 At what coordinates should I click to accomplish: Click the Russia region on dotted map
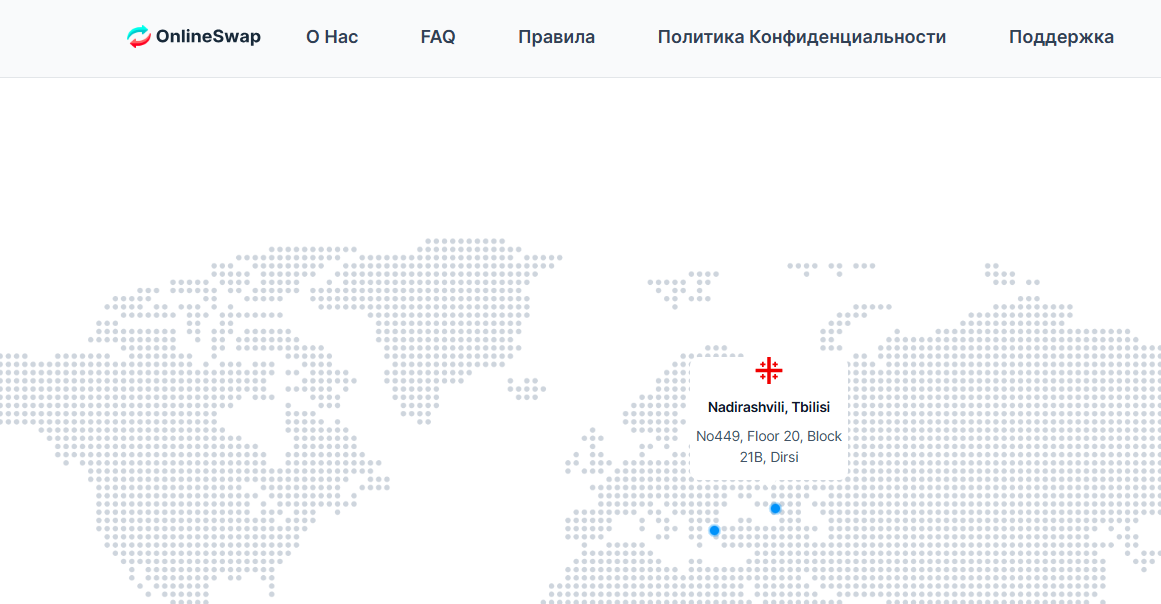pyautogui.click(x=980, y=400)
